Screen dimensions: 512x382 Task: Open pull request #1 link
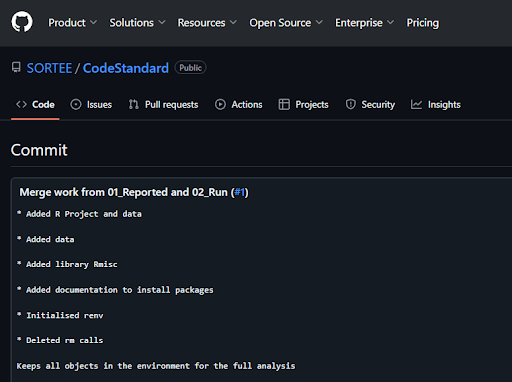pyautogui.click(x=240, y=192)
